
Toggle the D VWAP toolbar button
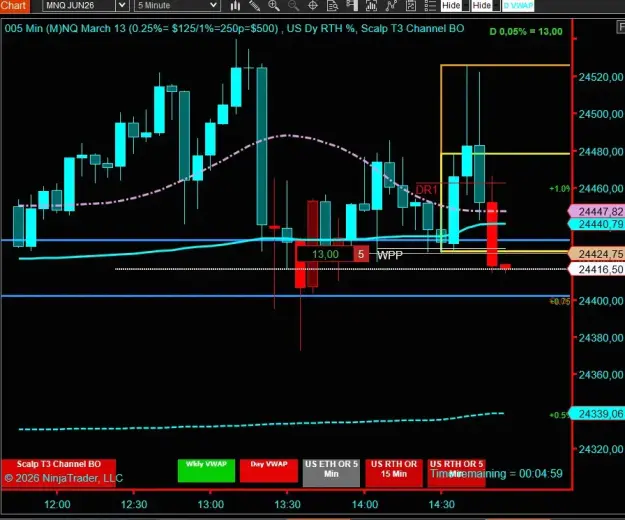click(x=518, y=6)
